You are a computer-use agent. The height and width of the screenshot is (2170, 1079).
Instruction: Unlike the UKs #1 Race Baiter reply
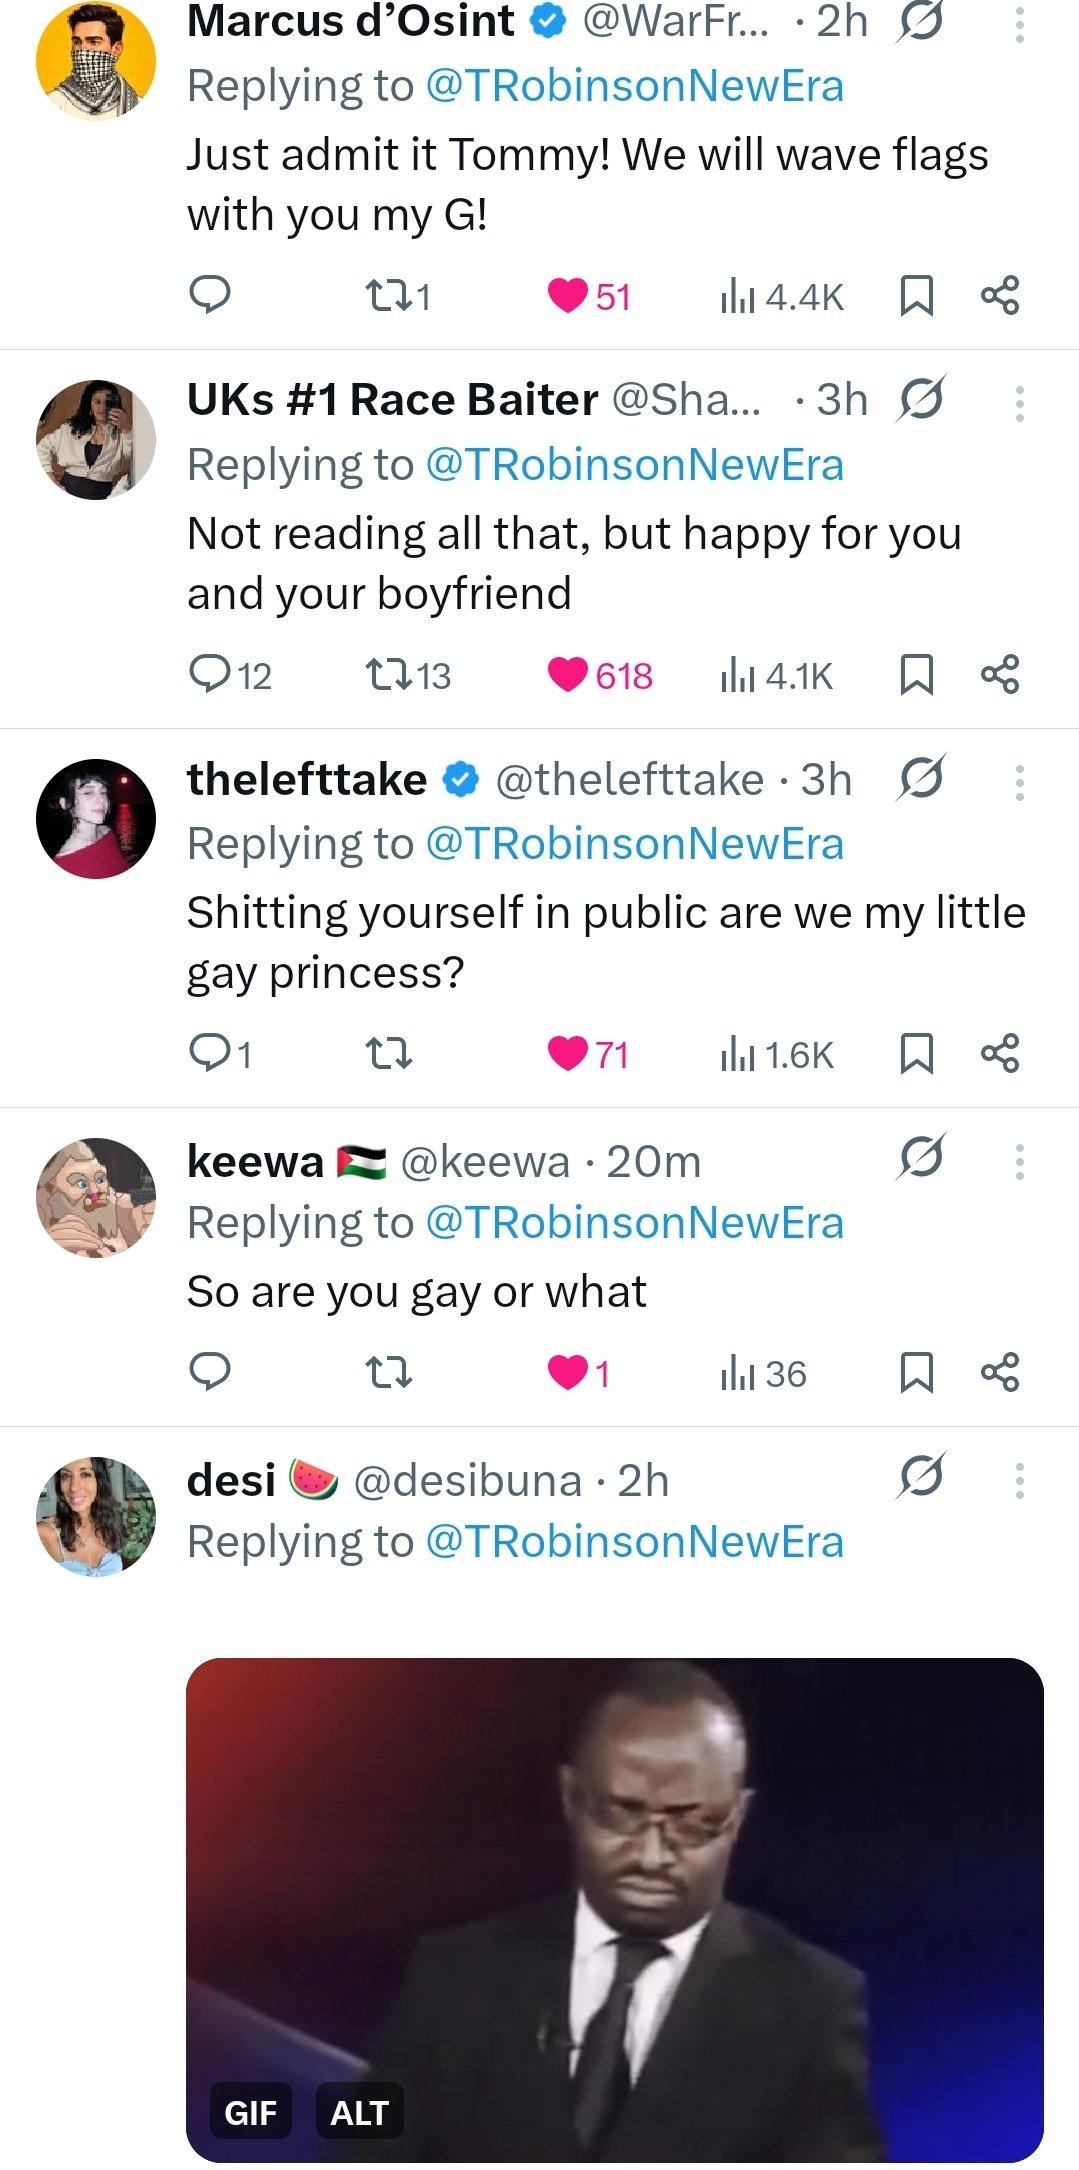coord(568,675)
